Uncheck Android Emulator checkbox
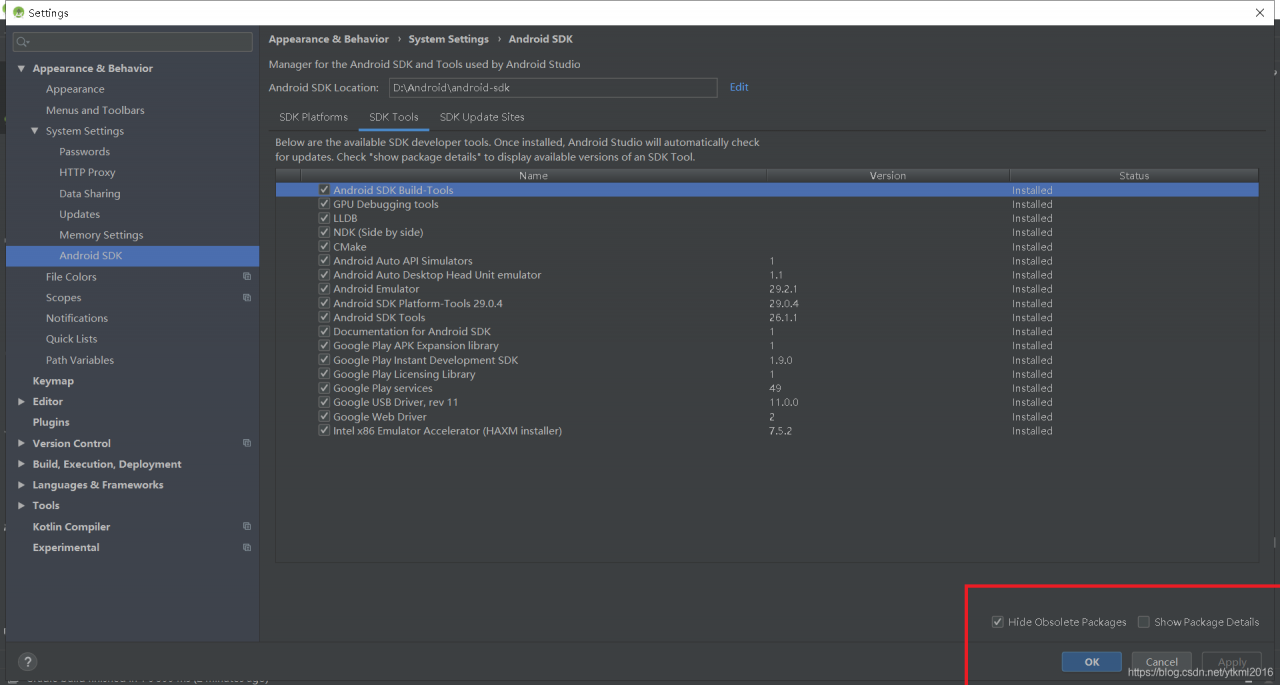 324,289
